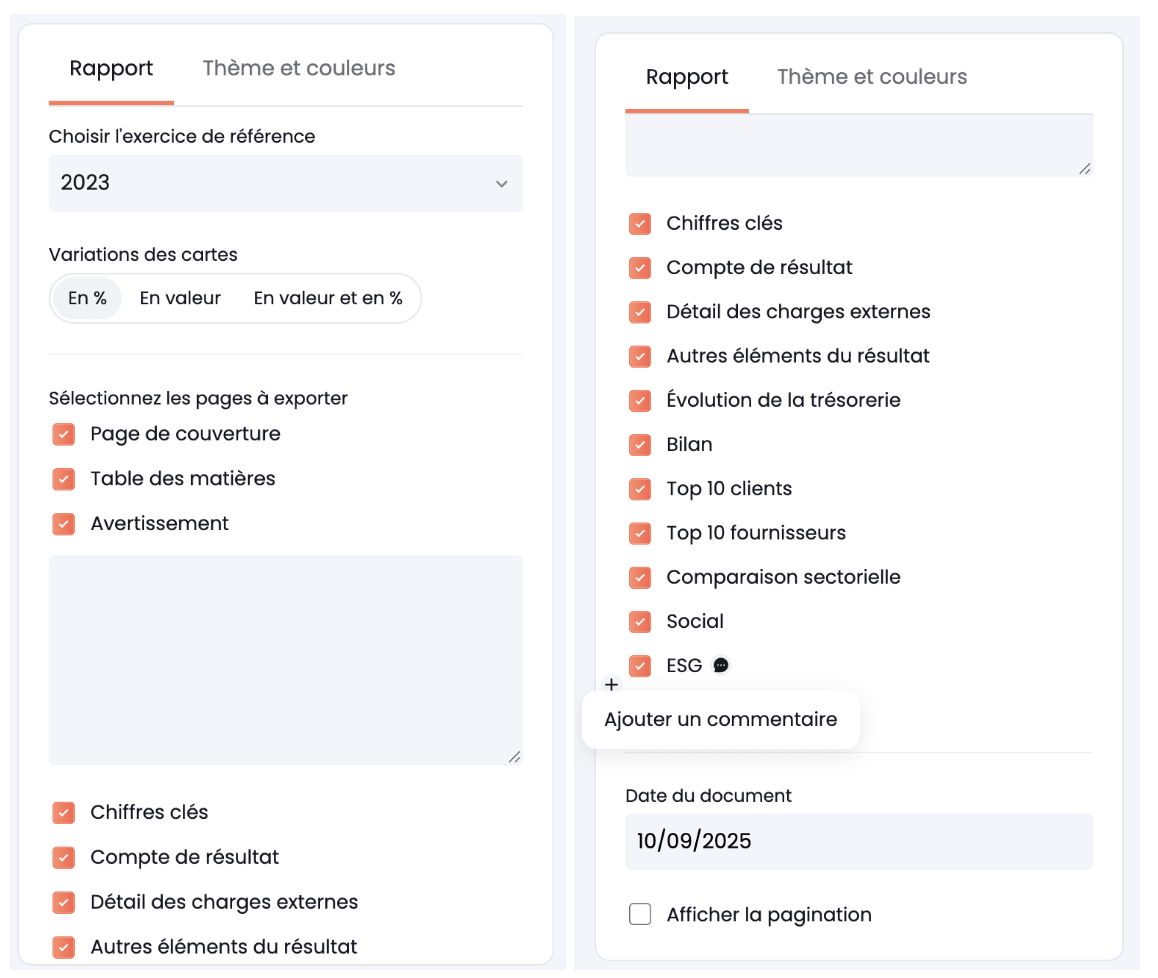Toggle the Bilan checkbox

640,445
